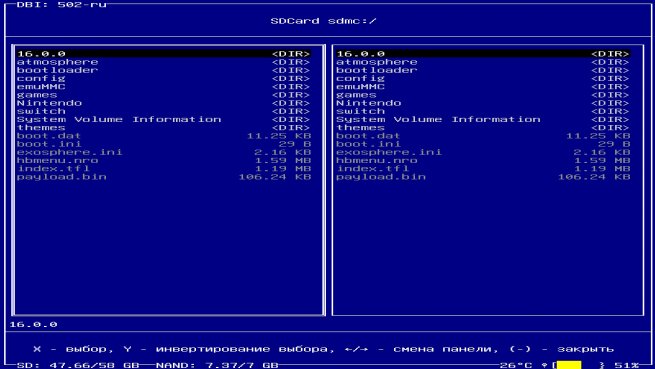Click the 26°C temperature indicator
655x369 pixels.
pos(516,365)
